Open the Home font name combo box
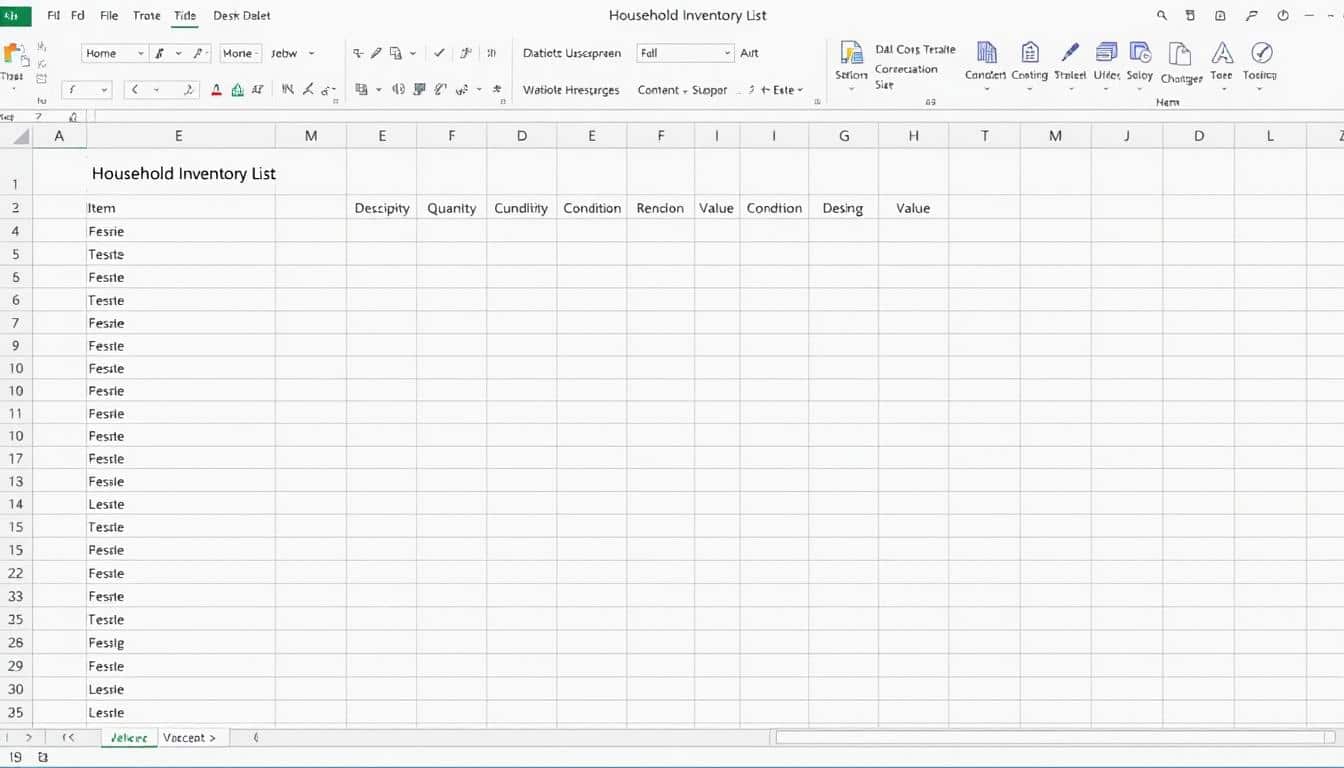Viewport: 1344px width, 768px height. click(x=113, y=53)
